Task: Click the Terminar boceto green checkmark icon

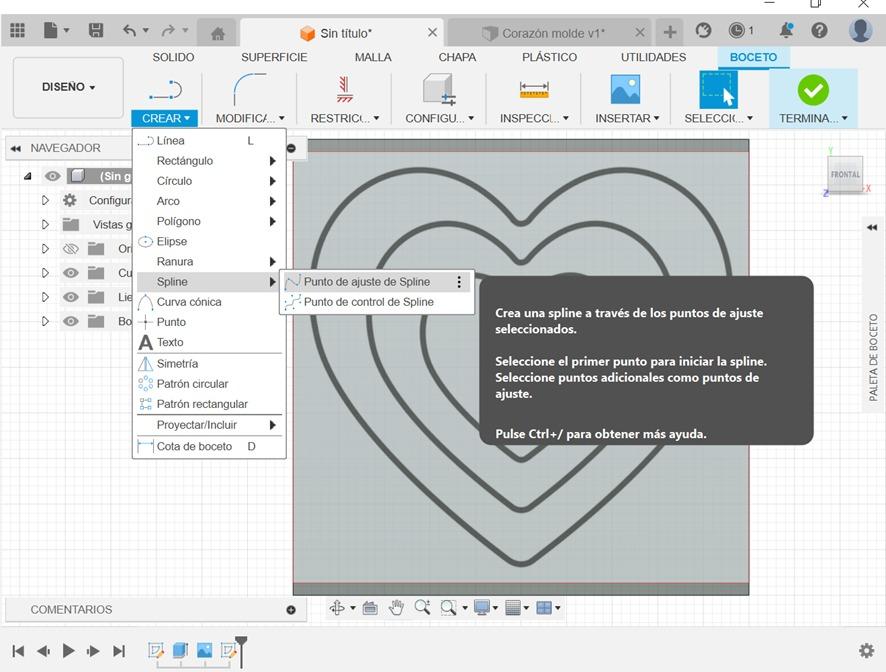Action: pos(812,90)
